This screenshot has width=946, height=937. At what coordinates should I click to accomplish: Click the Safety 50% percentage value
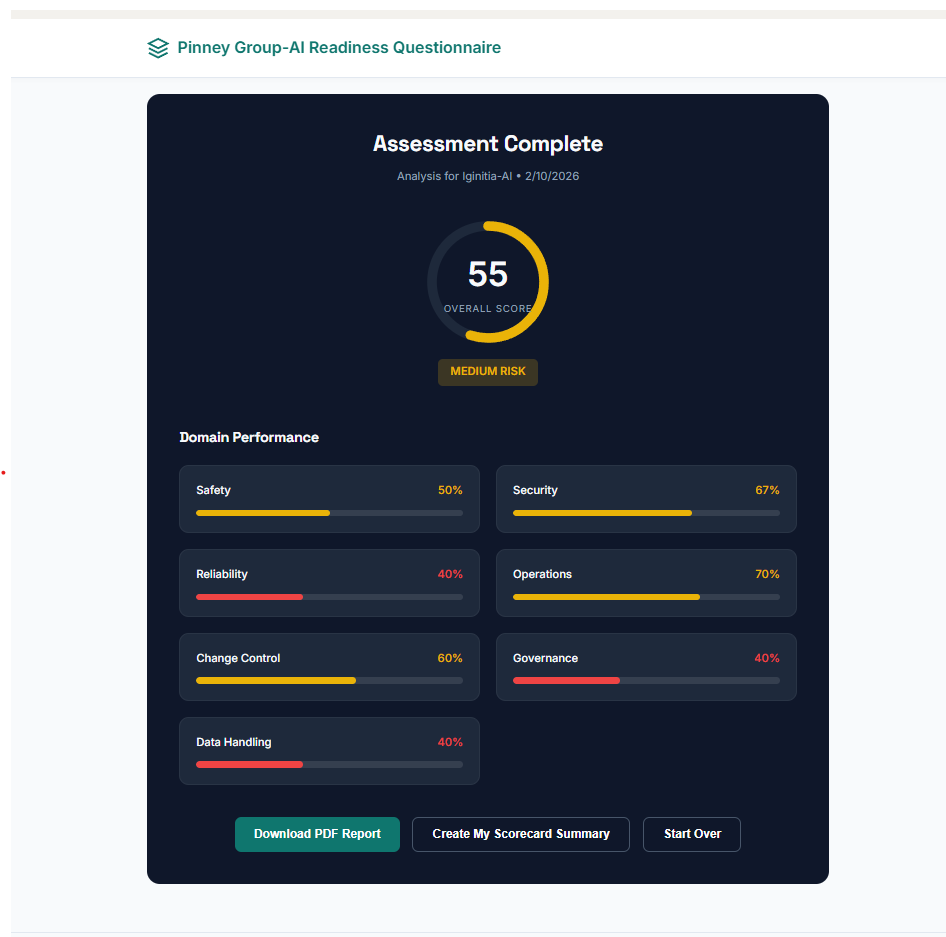click(x=450, y=490)
